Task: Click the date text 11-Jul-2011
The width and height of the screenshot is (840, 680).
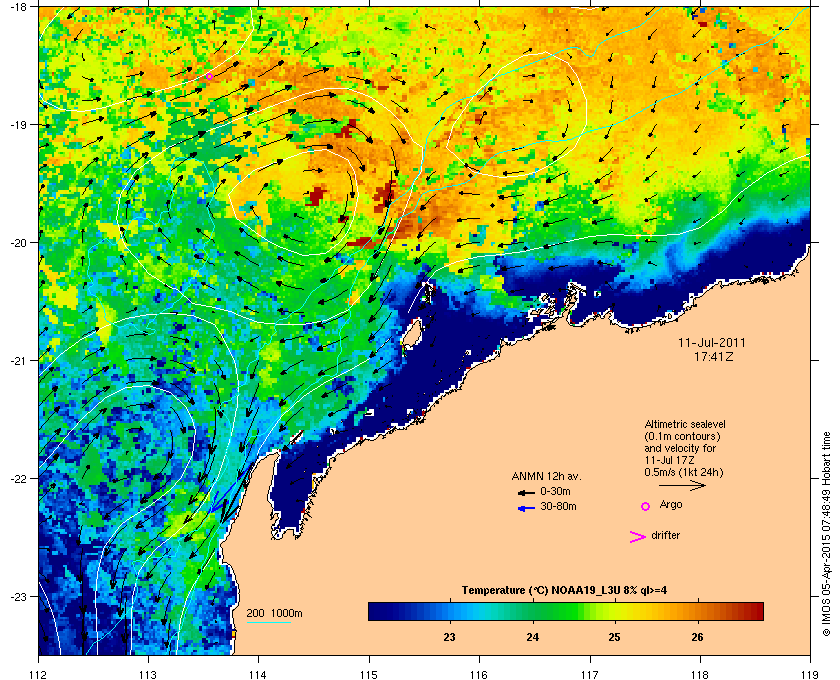Action: click(711, 342)
